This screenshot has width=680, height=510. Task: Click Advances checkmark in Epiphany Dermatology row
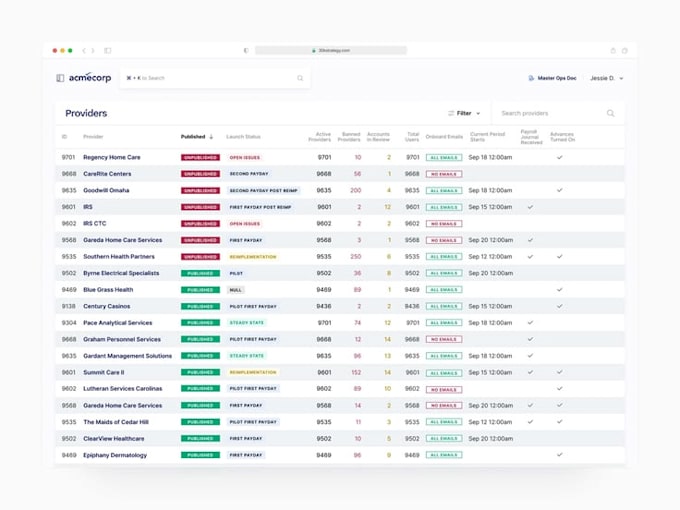pos(560,455)
